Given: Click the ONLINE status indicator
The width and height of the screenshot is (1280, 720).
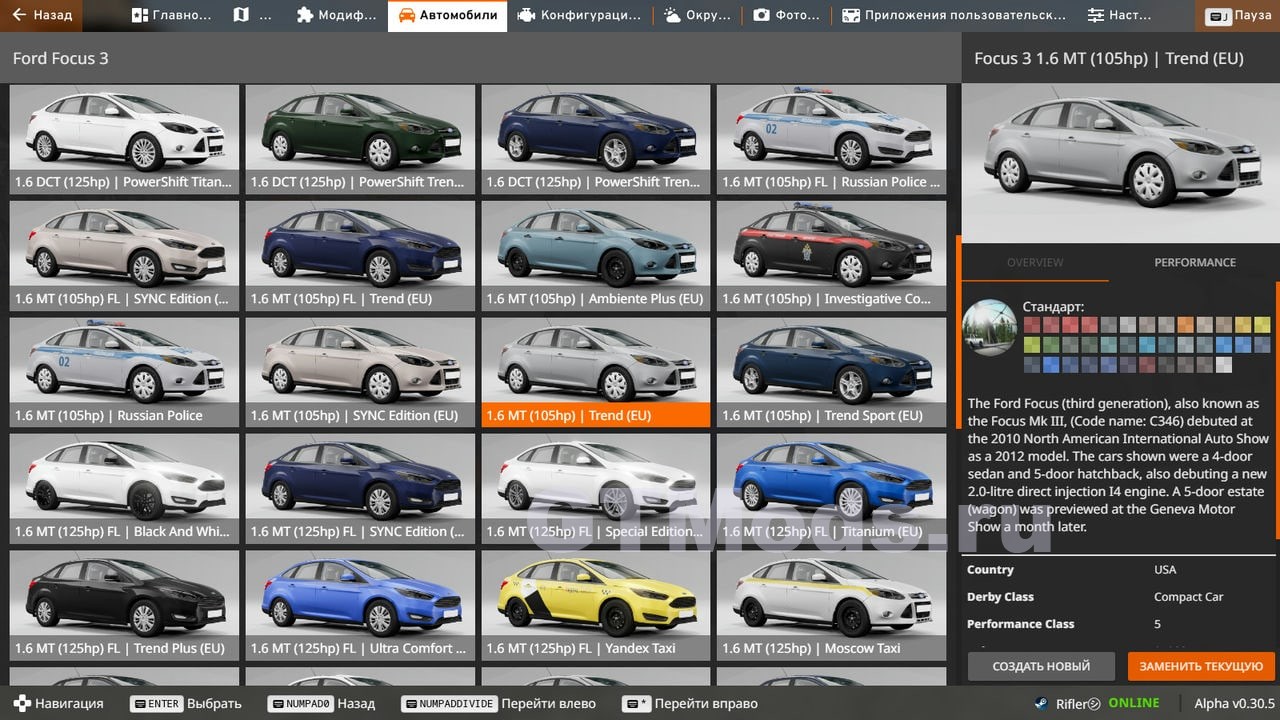Looking at the screenshot, I should (1133, 703).
